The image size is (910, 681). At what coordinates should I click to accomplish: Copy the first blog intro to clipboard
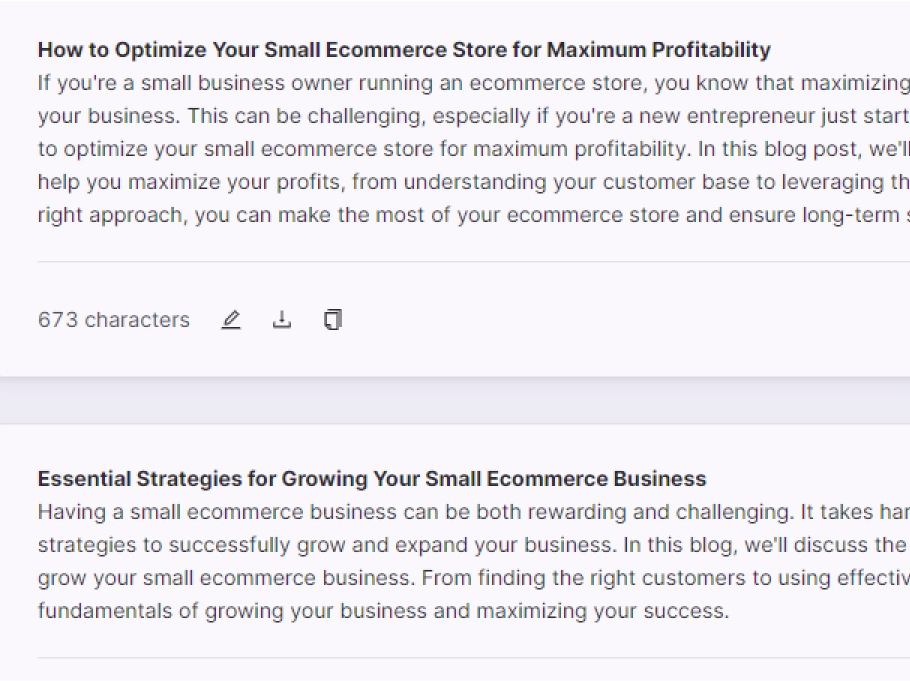tap(333, 319)
